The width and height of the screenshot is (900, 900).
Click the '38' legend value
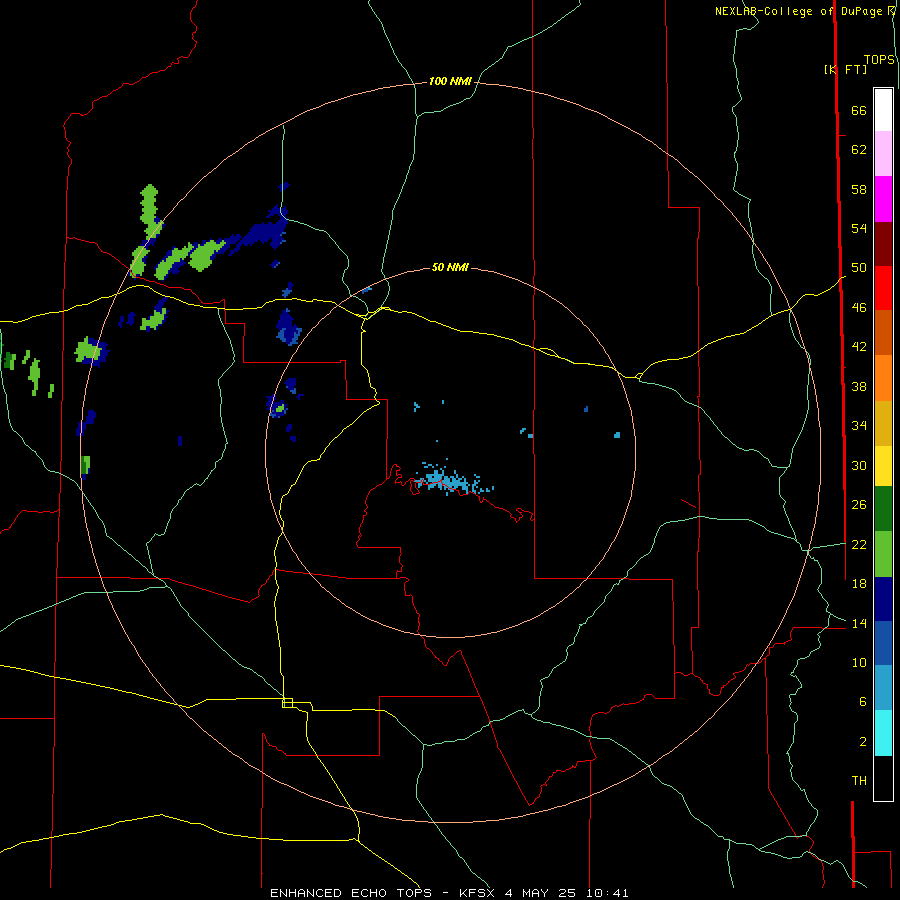pos(859,386)
